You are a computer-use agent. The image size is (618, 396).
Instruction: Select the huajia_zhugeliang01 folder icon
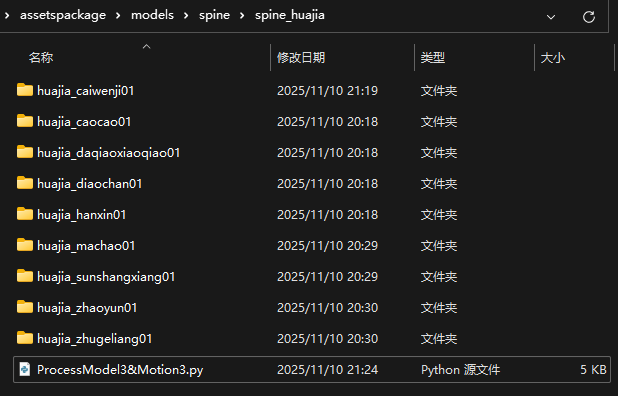tap(25, 338)
